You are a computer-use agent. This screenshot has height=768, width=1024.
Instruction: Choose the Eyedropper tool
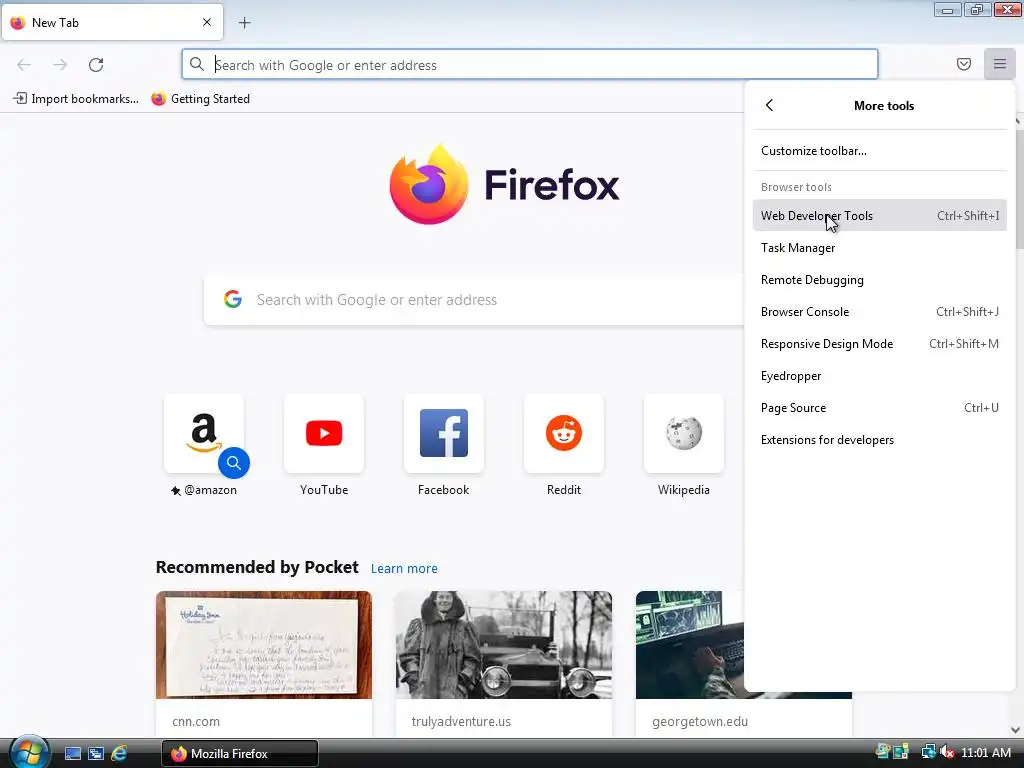click(x=879, y=376)
